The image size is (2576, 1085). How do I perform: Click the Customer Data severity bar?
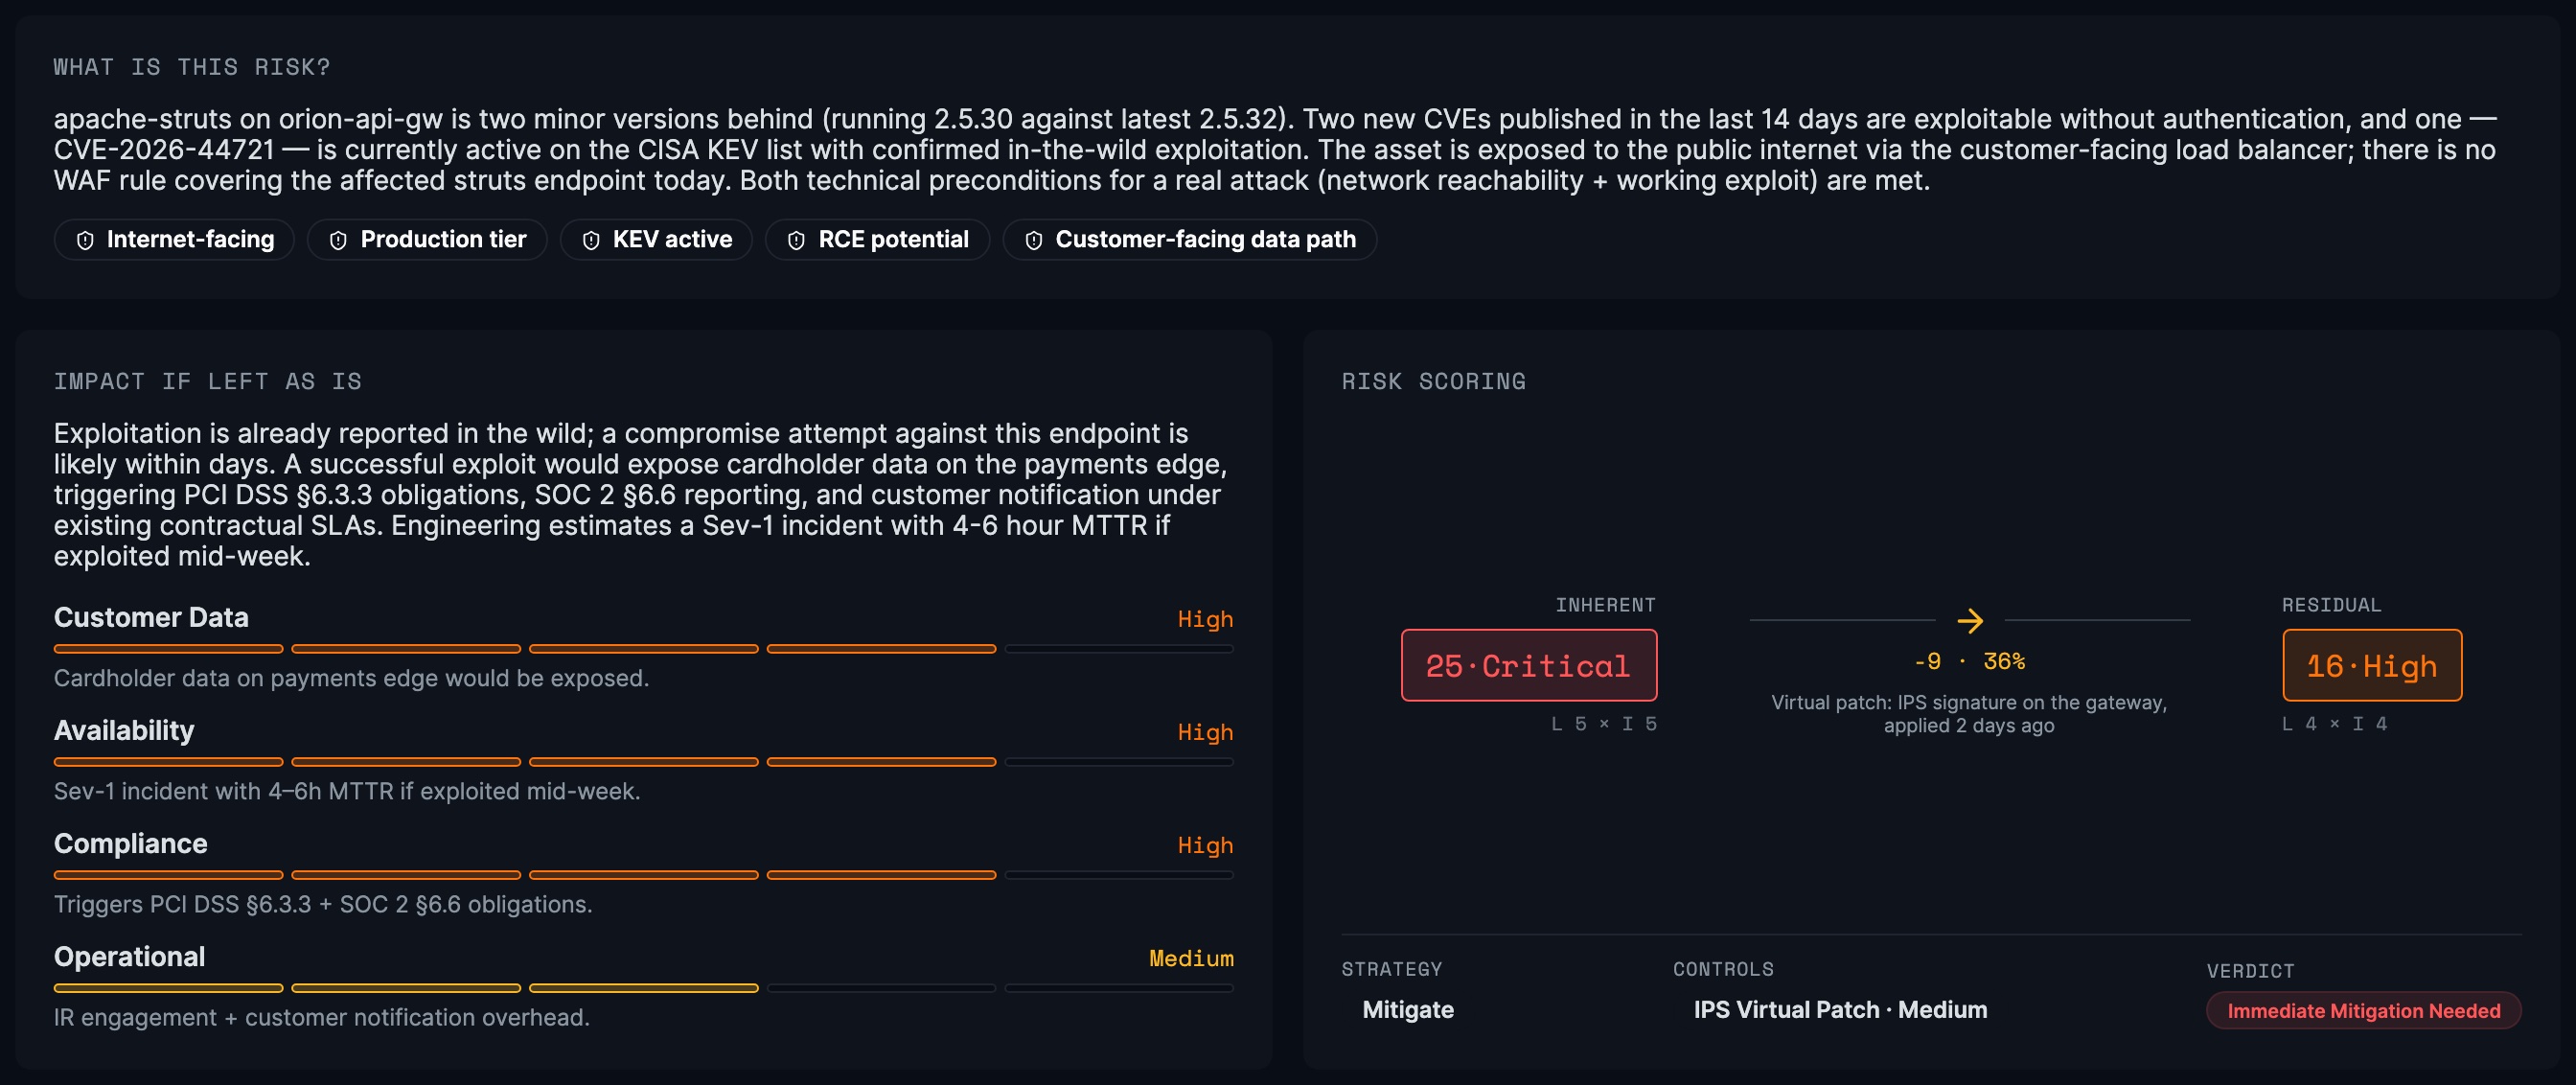pos(643,649)
